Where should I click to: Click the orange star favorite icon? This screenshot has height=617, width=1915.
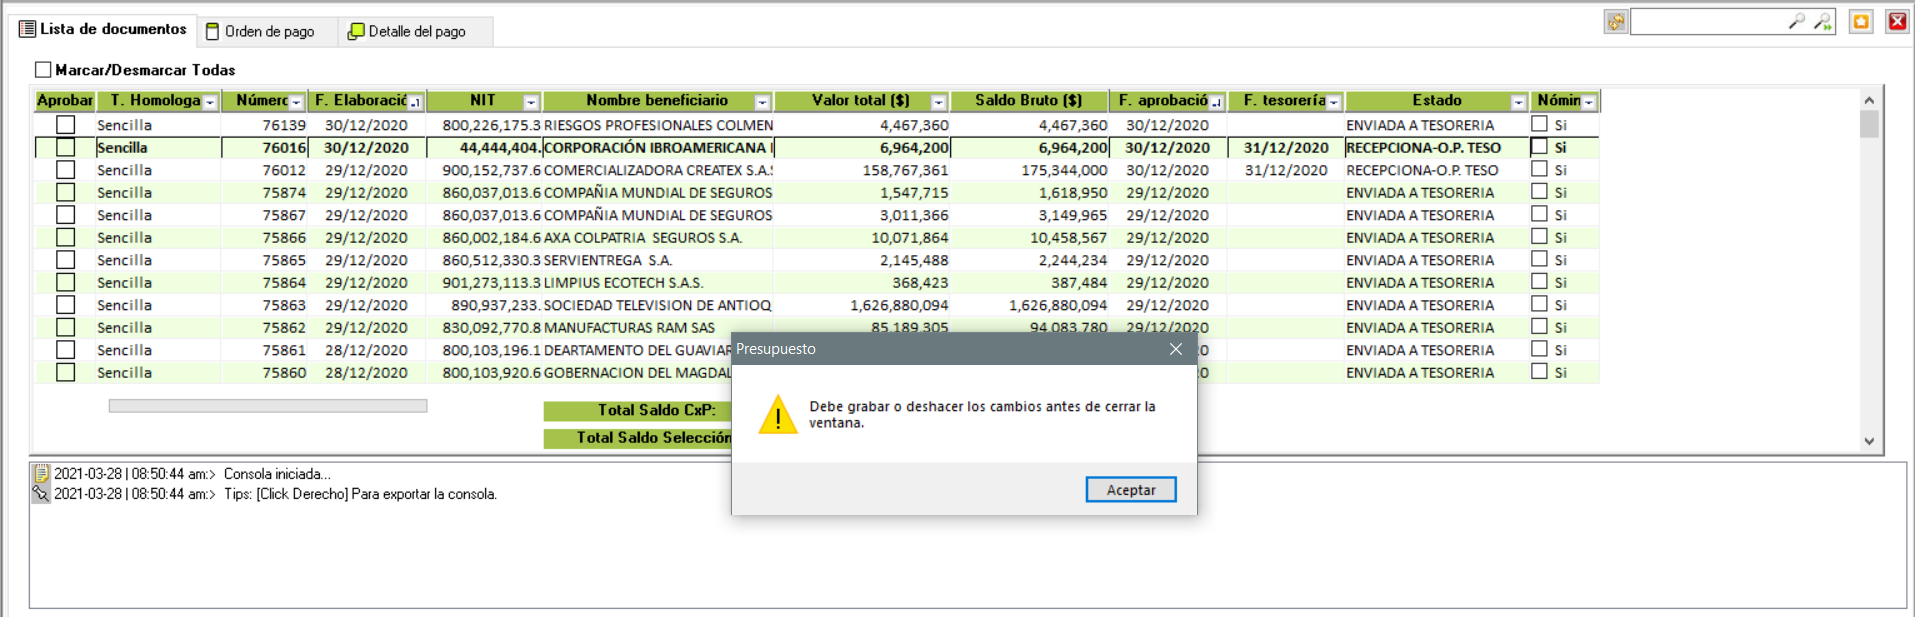pyautogui.click(x=1861, y=22)
